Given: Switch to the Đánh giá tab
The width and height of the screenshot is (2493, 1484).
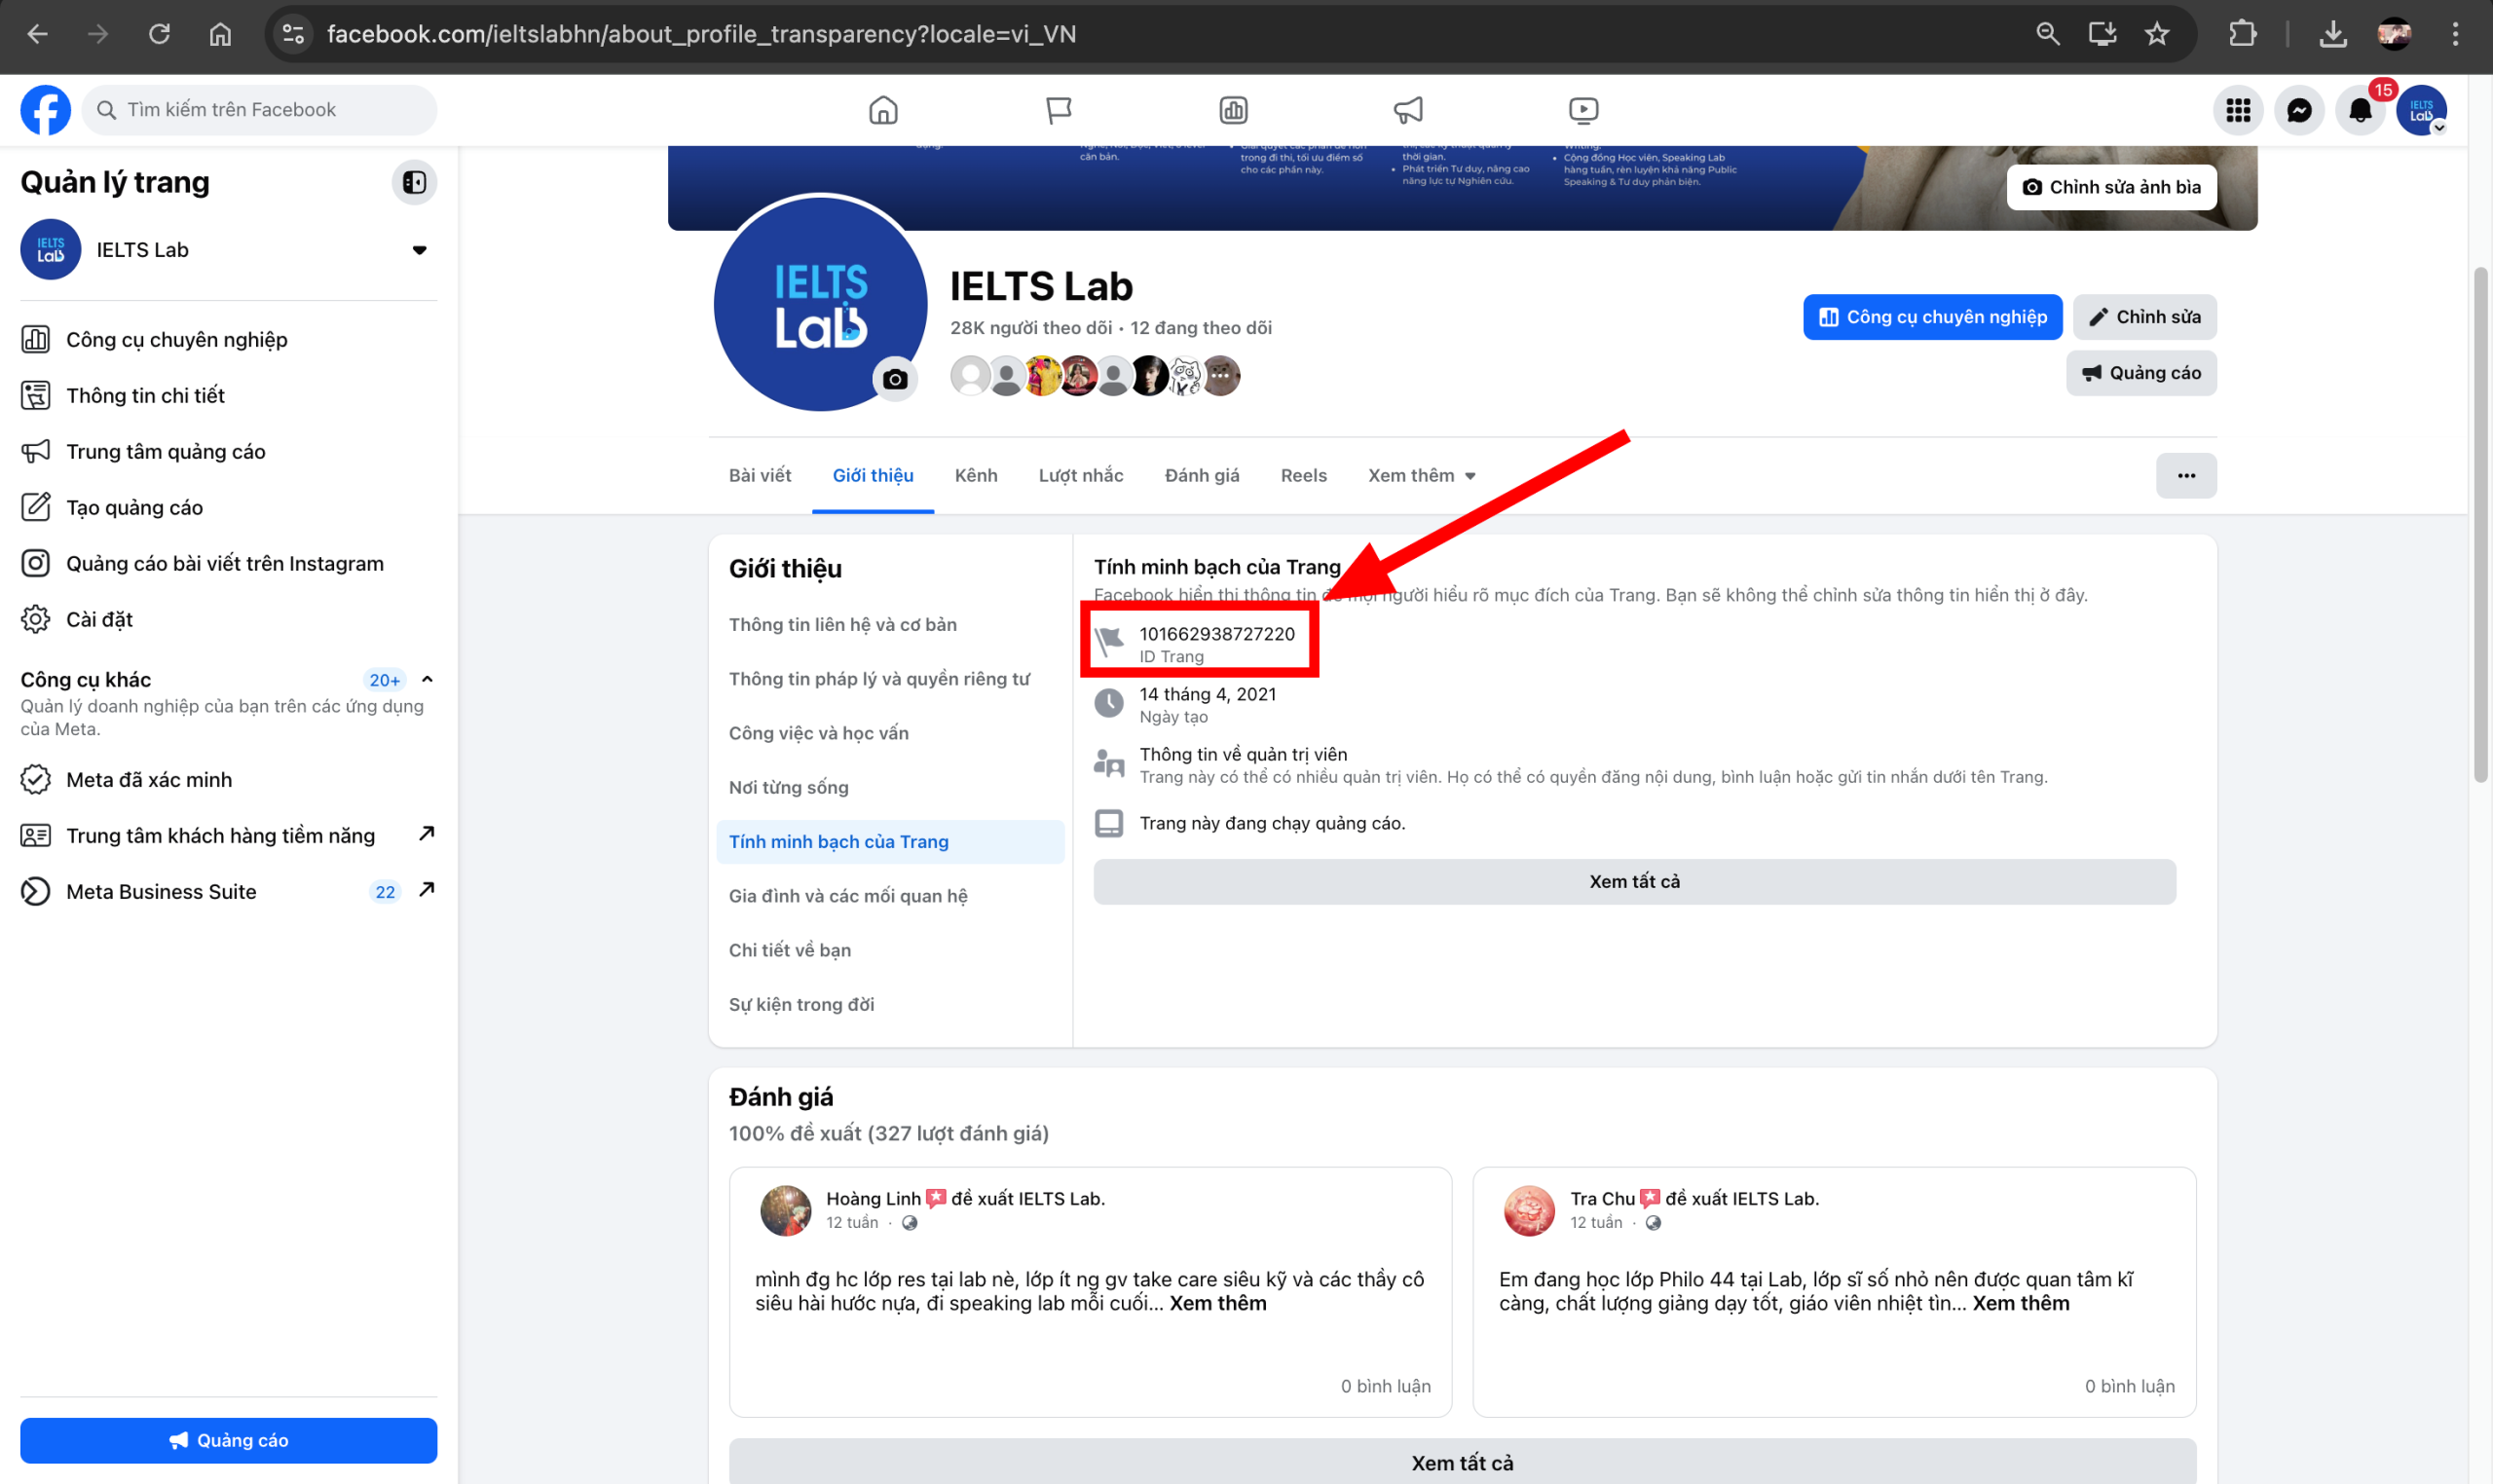Looking at the screenshot, I should 1201,475.
